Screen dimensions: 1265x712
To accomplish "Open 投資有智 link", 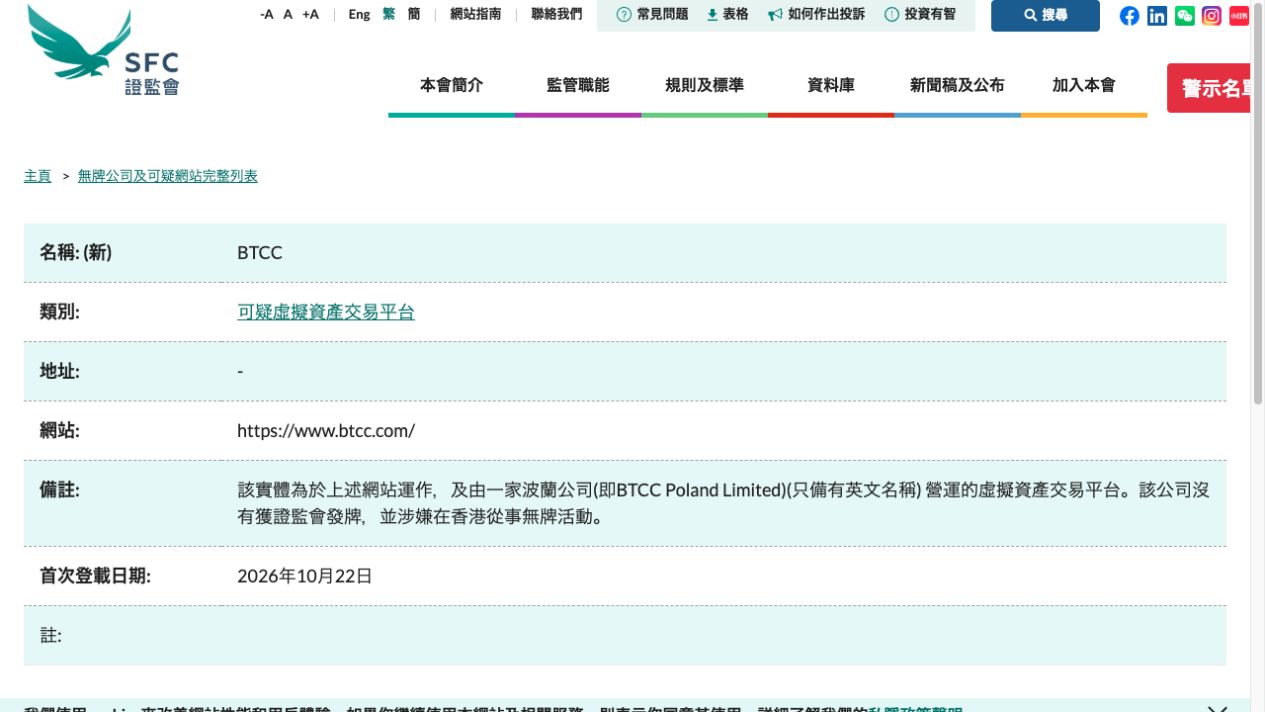I will tap(920, 14).
